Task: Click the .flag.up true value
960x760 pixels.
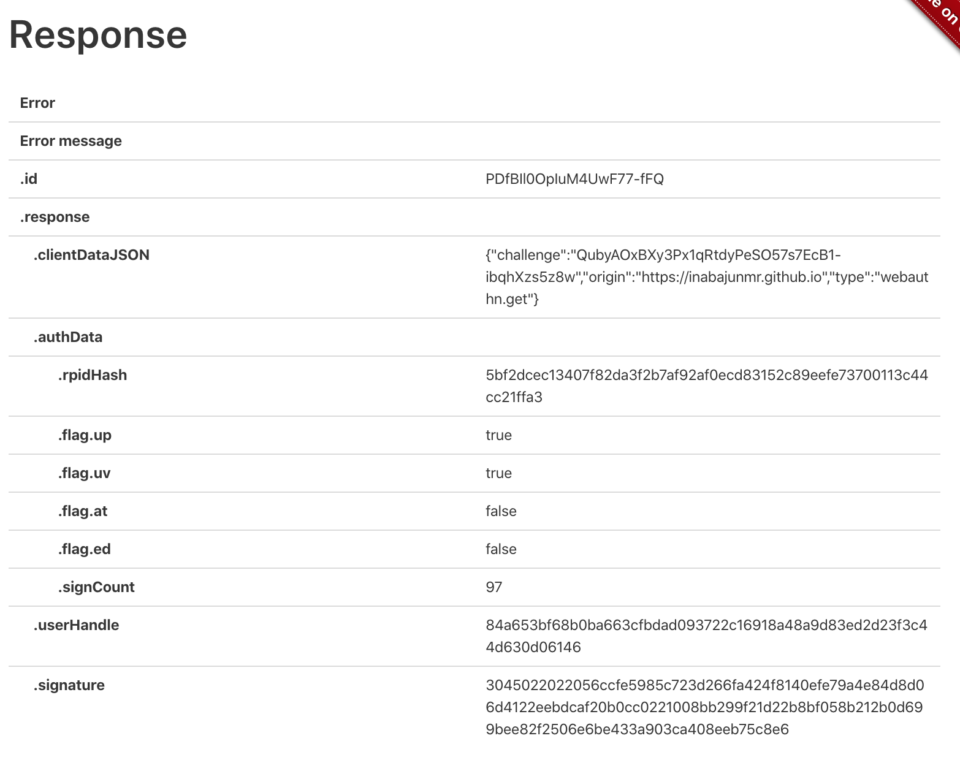Action: click(x=498, y=435)
